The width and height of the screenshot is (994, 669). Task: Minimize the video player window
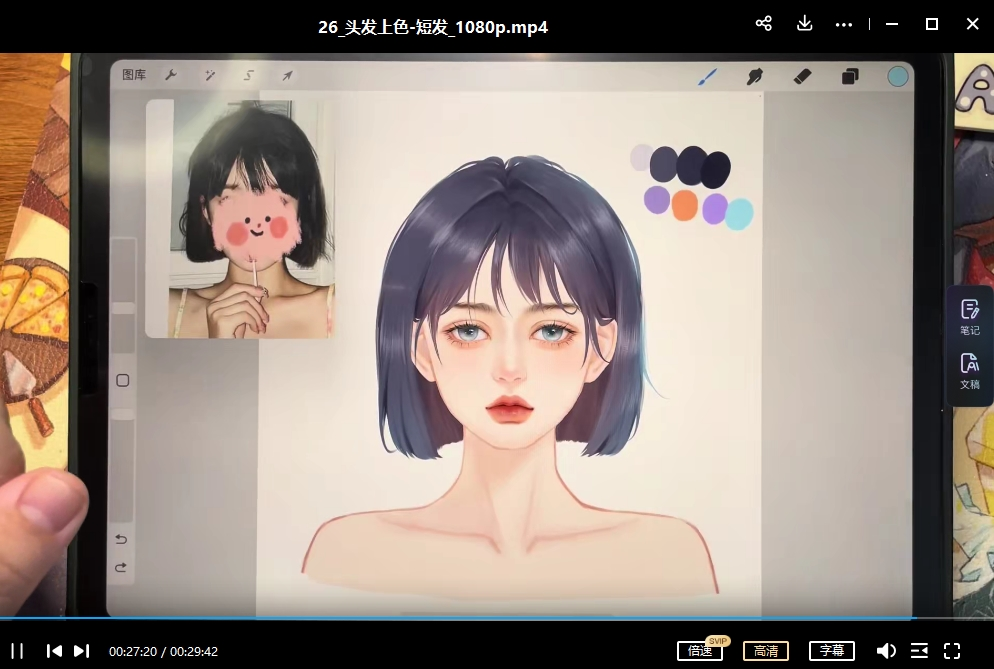tap(892, 24)
